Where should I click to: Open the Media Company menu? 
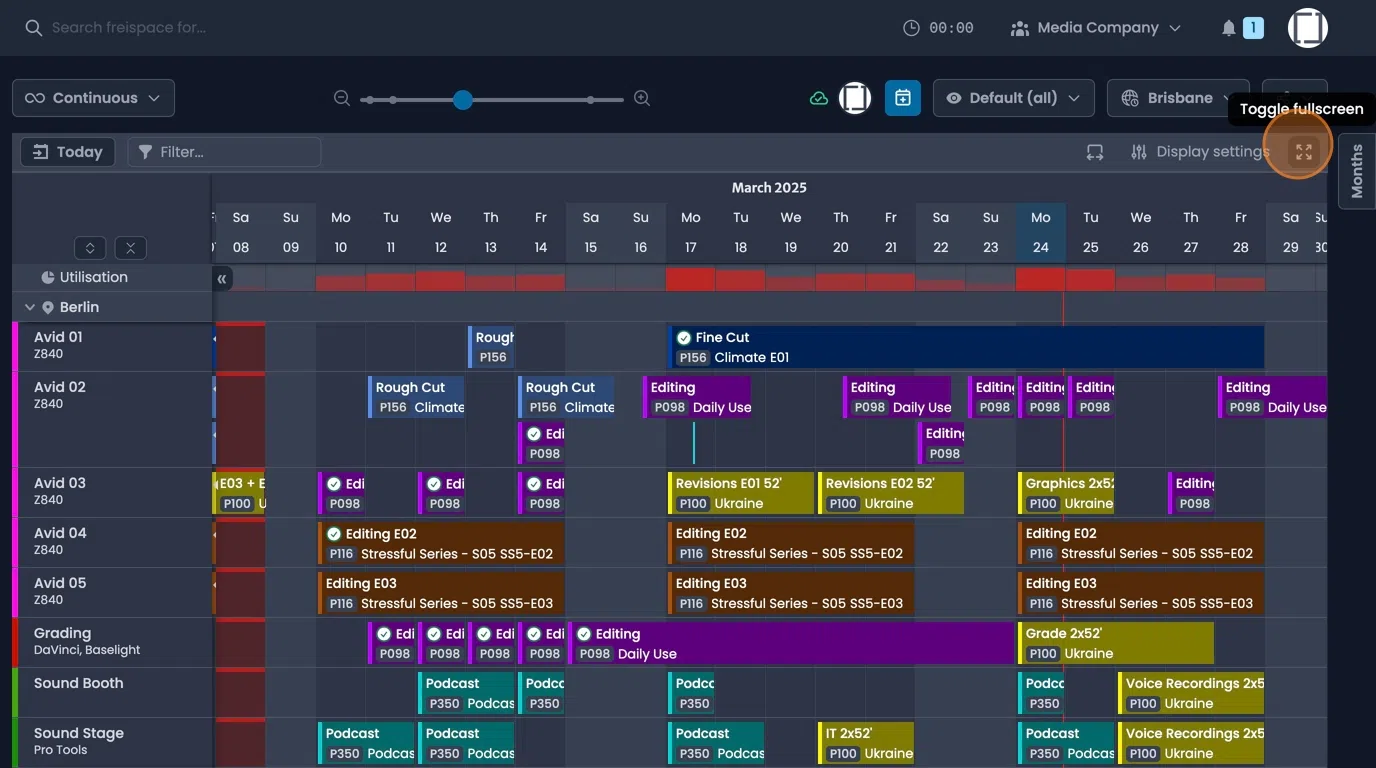[1095, 27]
